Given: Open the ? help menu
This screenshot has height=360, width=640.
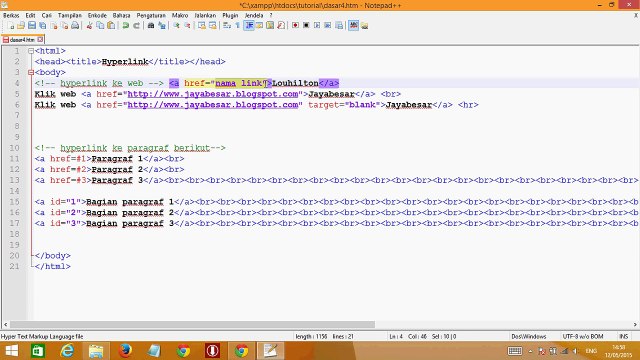Looking at the screenshot, I should click(x=271, y=15).
